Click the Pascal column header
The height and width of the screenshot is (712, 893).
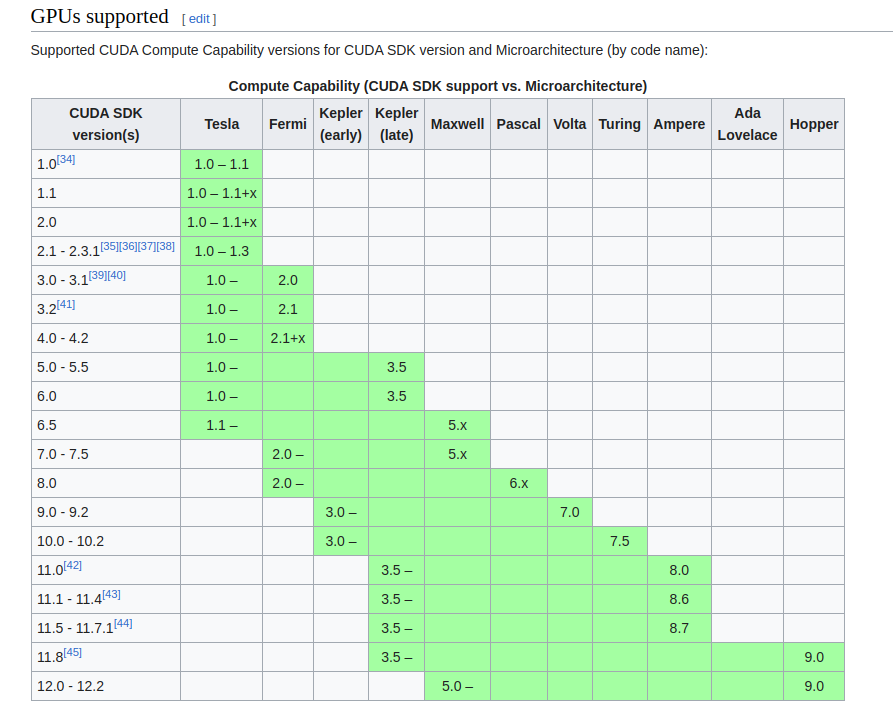[x=518, y=124]
